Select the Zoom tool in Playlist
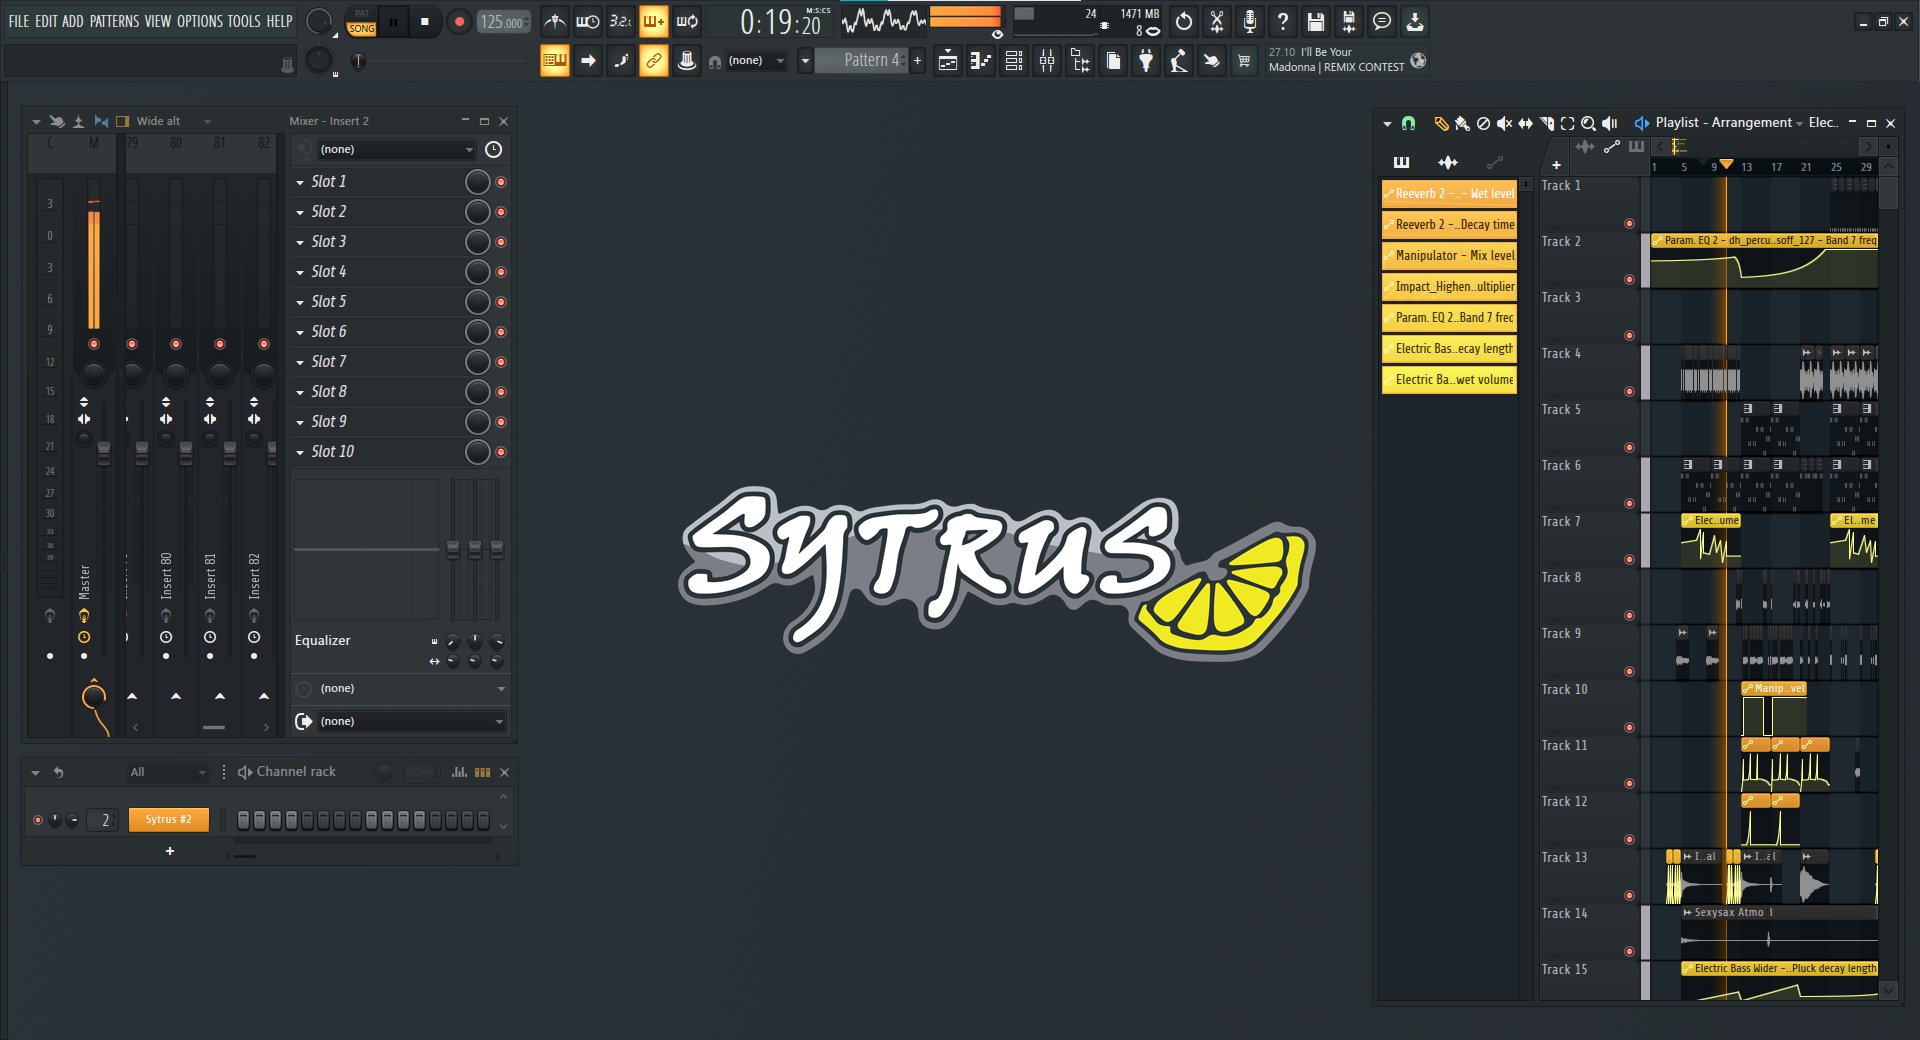The height and width of the screenshot is (1040, 1920). coord(1588,123)
